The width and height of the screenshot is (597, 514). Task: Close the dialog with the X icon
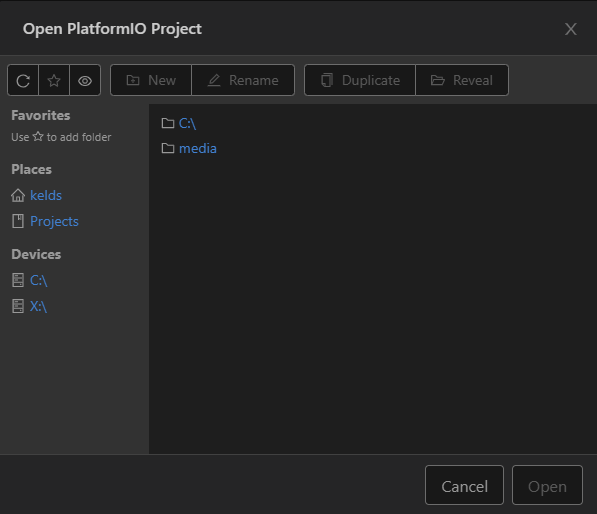point(570,29)
